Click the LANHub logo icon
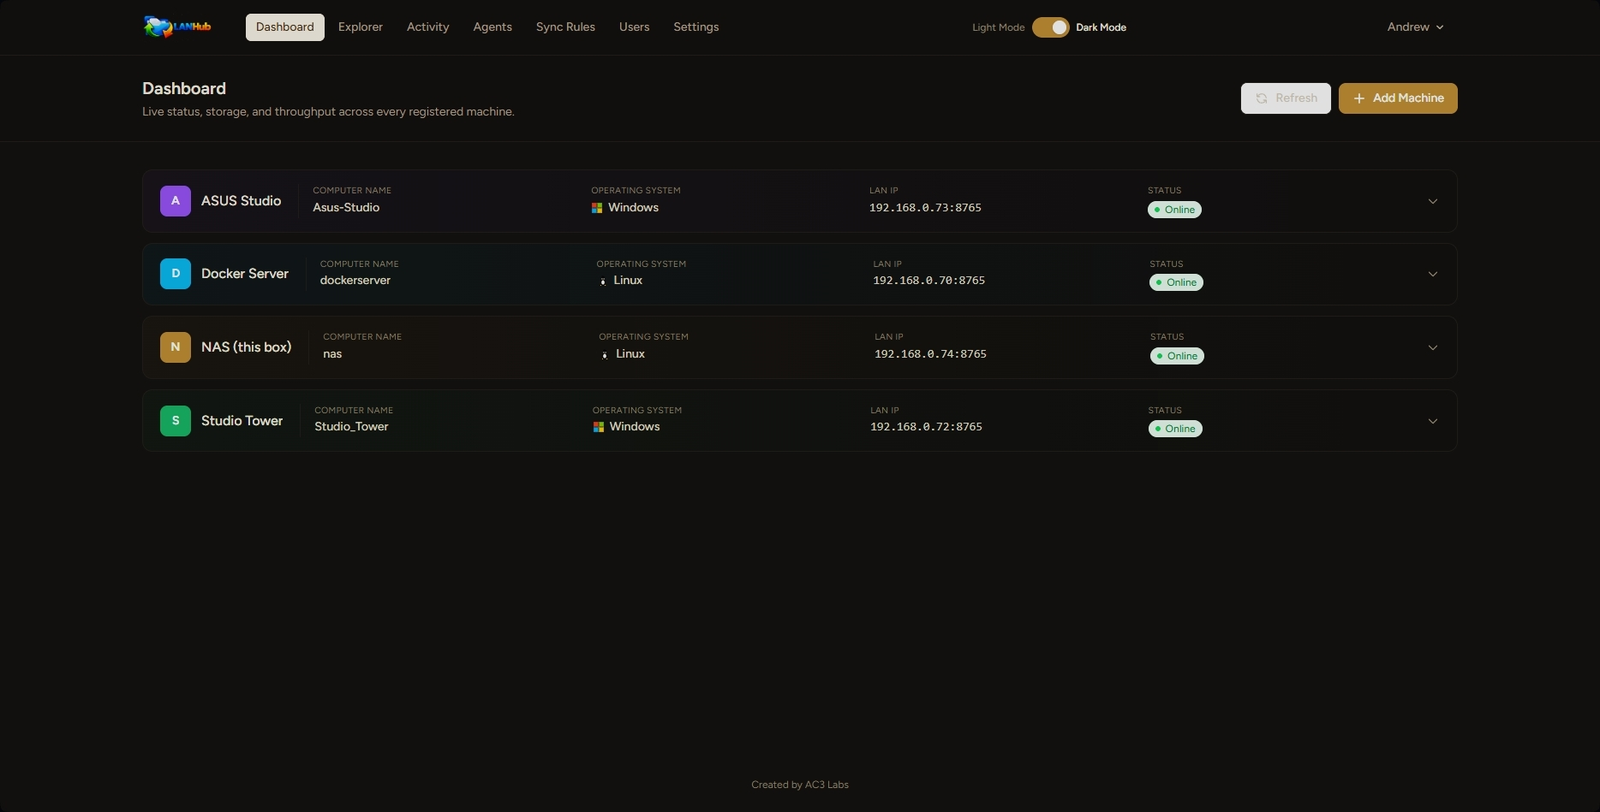The height and width of the screenshot is (812, 1600). (x=177, y=27)
